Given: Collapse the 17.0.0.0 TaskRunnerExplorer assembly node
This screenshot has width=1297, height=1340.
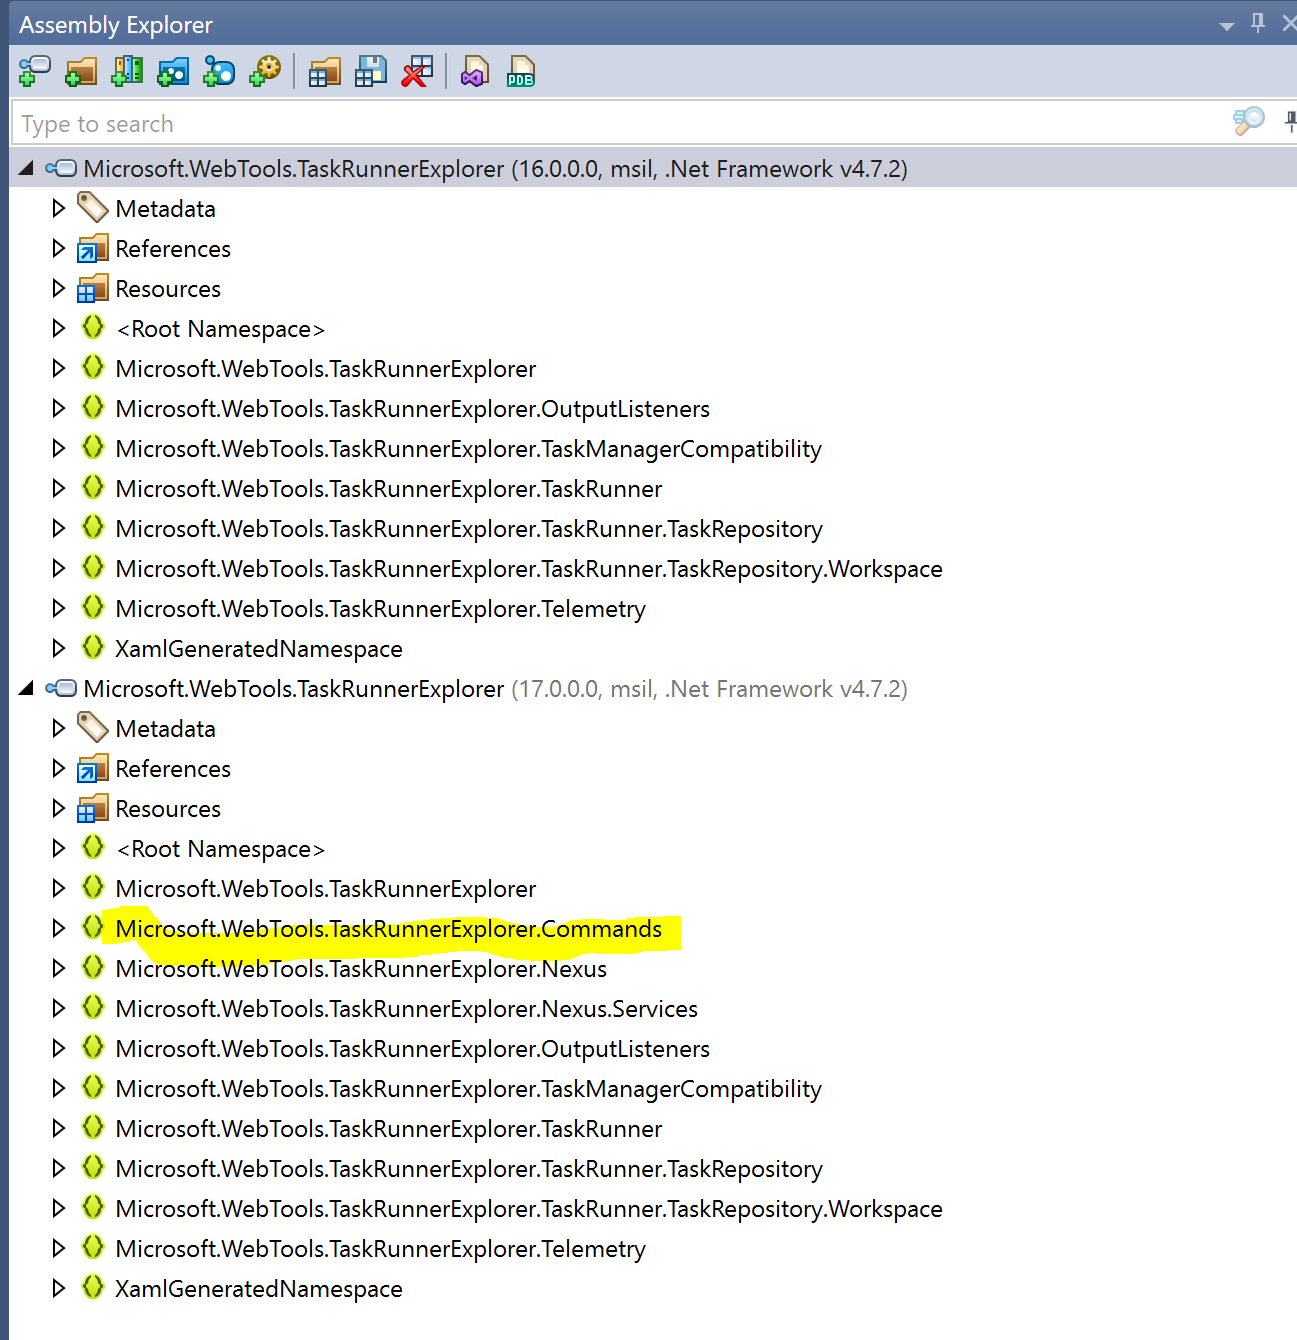Looking at the screenshot, I should (x=27, y=688).
